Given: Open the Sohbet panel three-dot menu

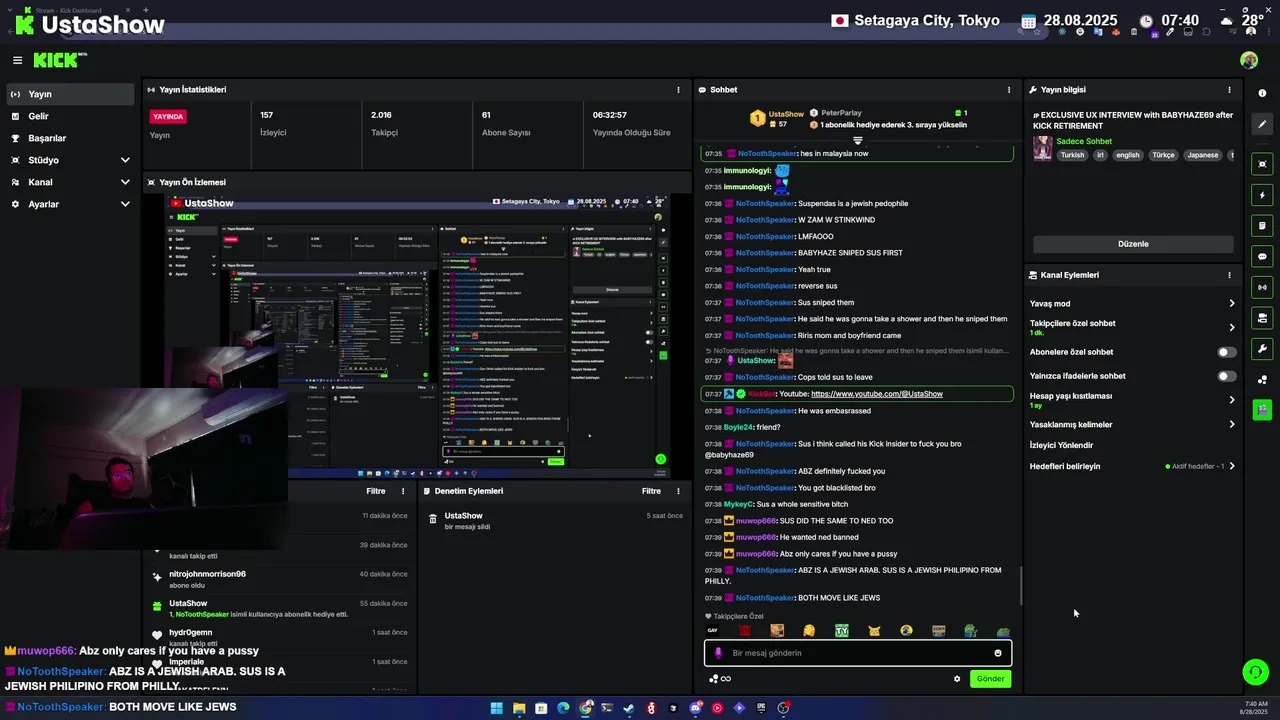Looking at the screenshot, I should (1009, 90).
